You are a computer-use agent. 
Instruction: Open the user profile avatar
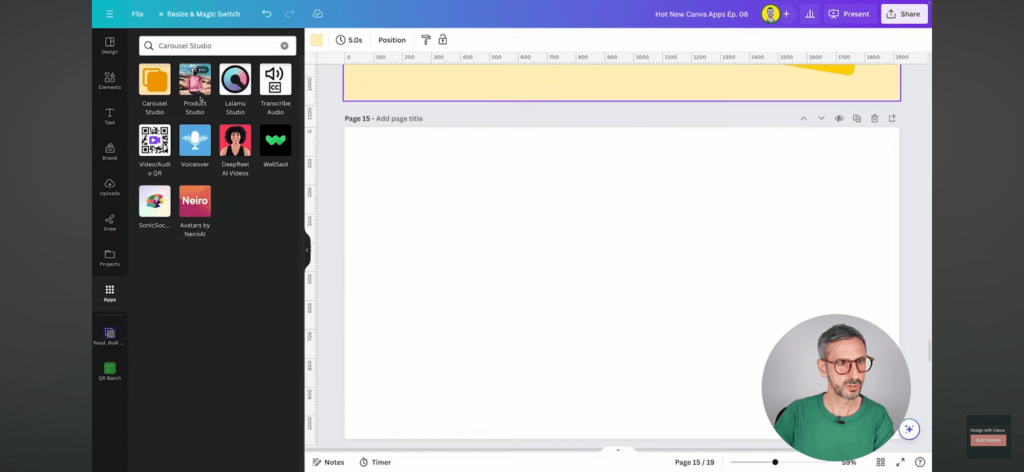pyautogui.click(x=771, y=14)
